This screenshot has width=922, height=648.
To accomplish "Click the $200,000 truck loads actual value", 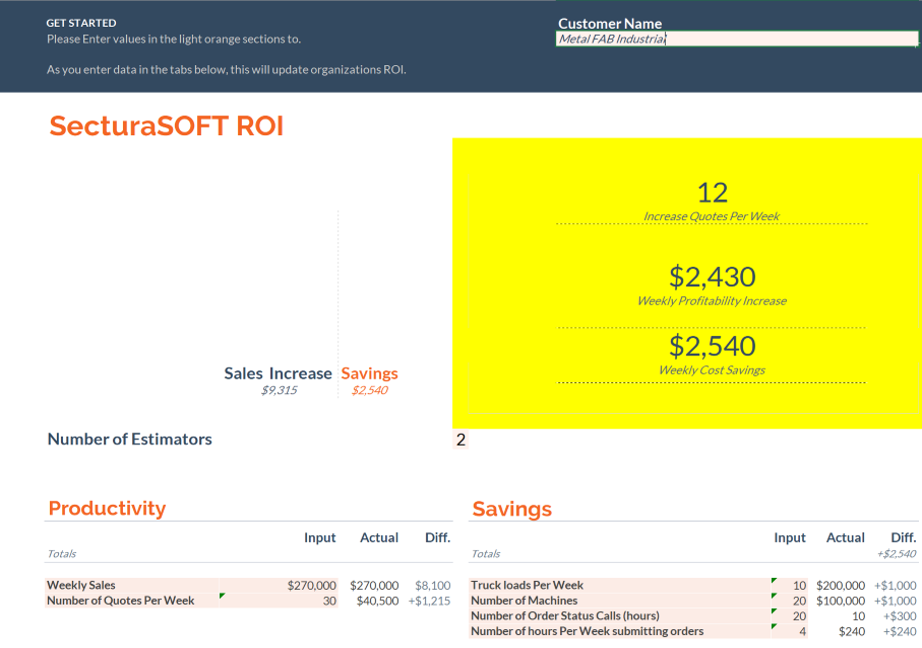I will pyautogui.click(x=840, y=586).
